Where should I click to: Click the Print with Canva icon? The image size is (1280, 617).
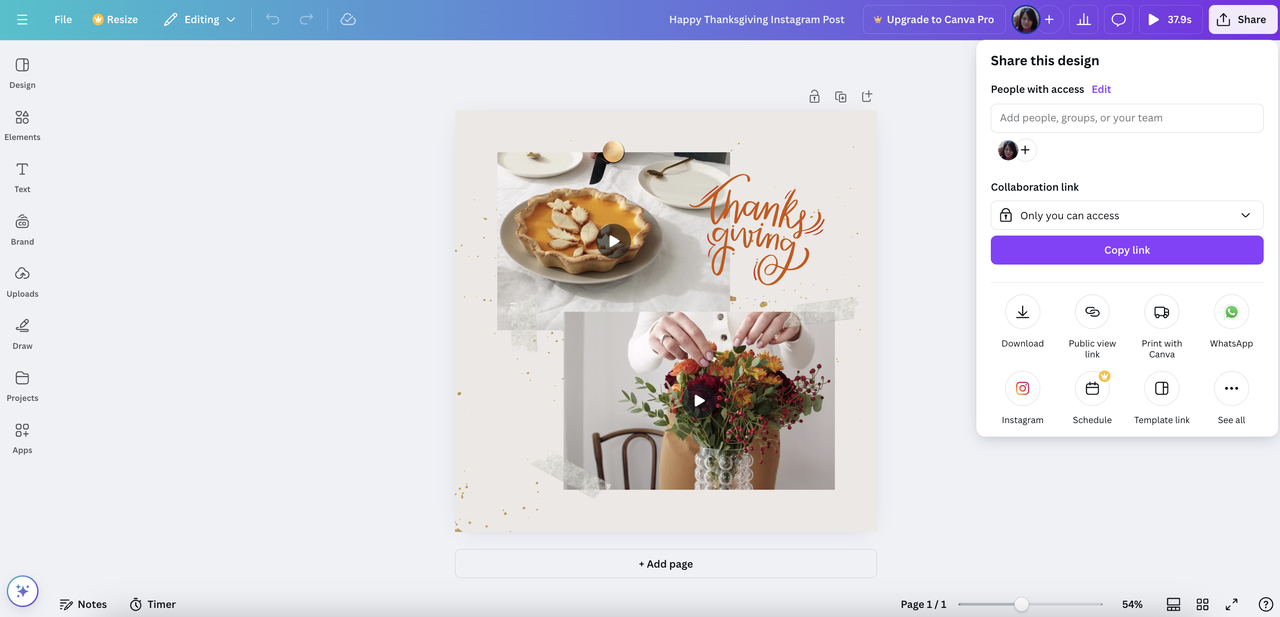[1162, 312]
